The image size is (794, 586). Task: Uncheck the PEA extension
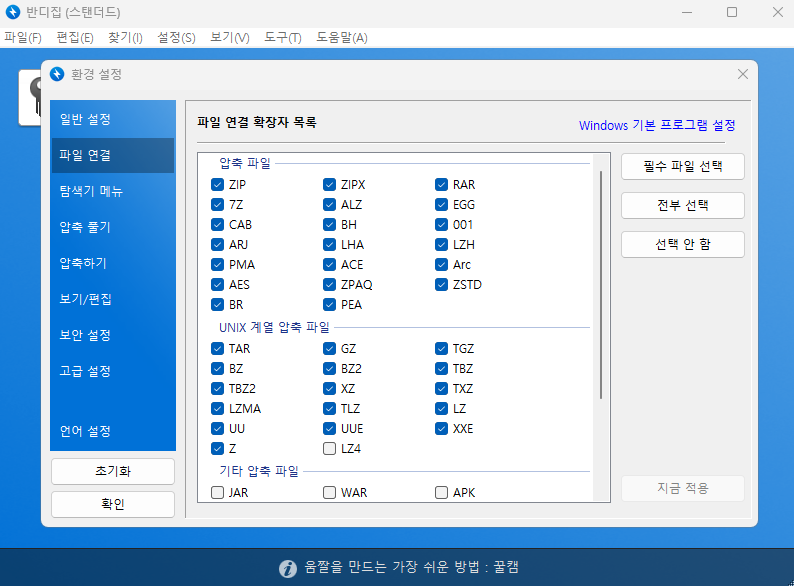pos(329,304)
